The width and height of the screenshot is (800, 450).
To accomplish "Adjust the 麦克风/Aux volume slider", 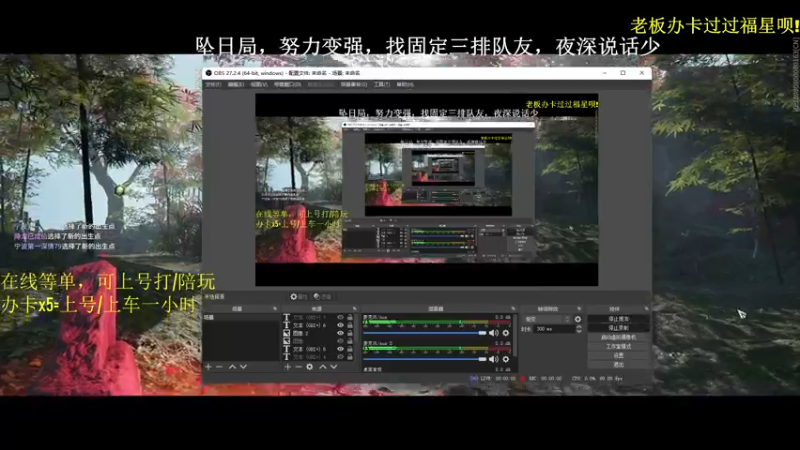I will (x=424, y=333).
